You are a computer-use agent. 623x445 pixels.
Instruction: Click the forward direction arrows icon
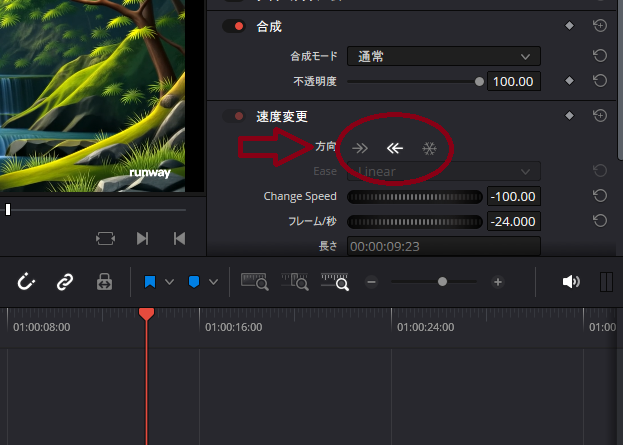360,148
